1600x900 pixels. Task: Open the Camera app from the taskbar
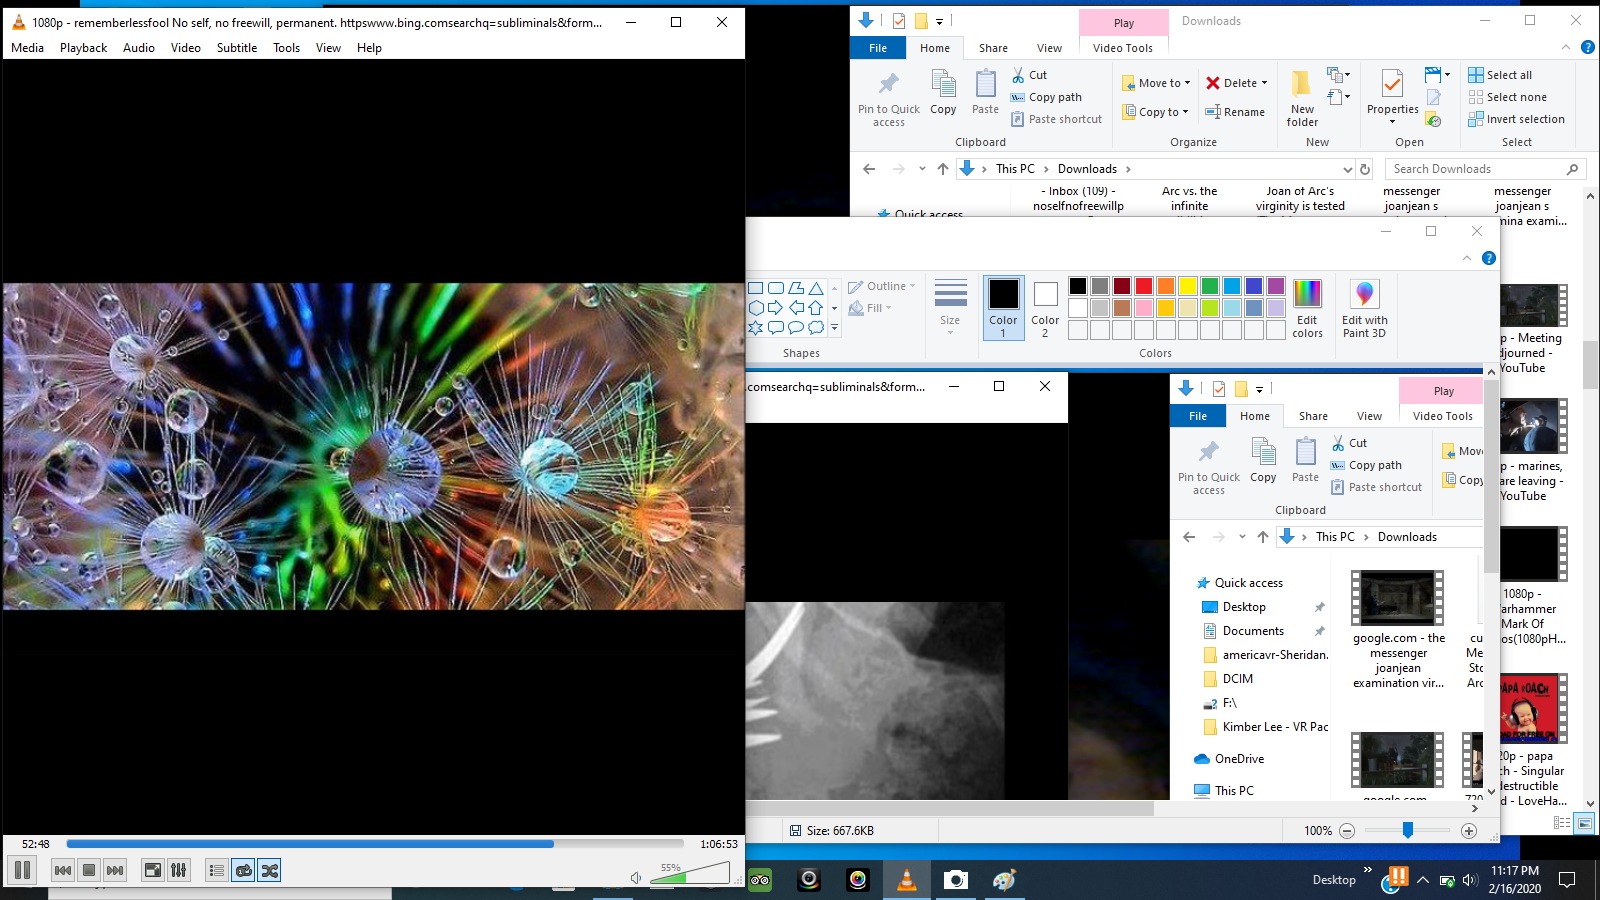[x=956, y=880]
